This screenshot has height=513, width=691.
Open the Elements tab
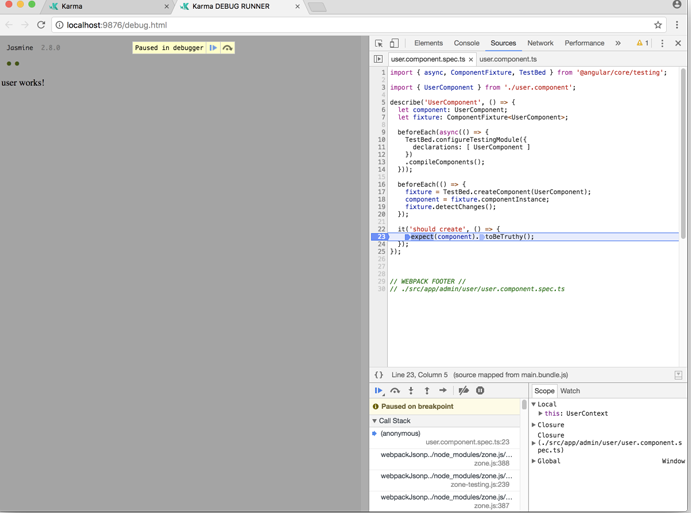[428, 43]
